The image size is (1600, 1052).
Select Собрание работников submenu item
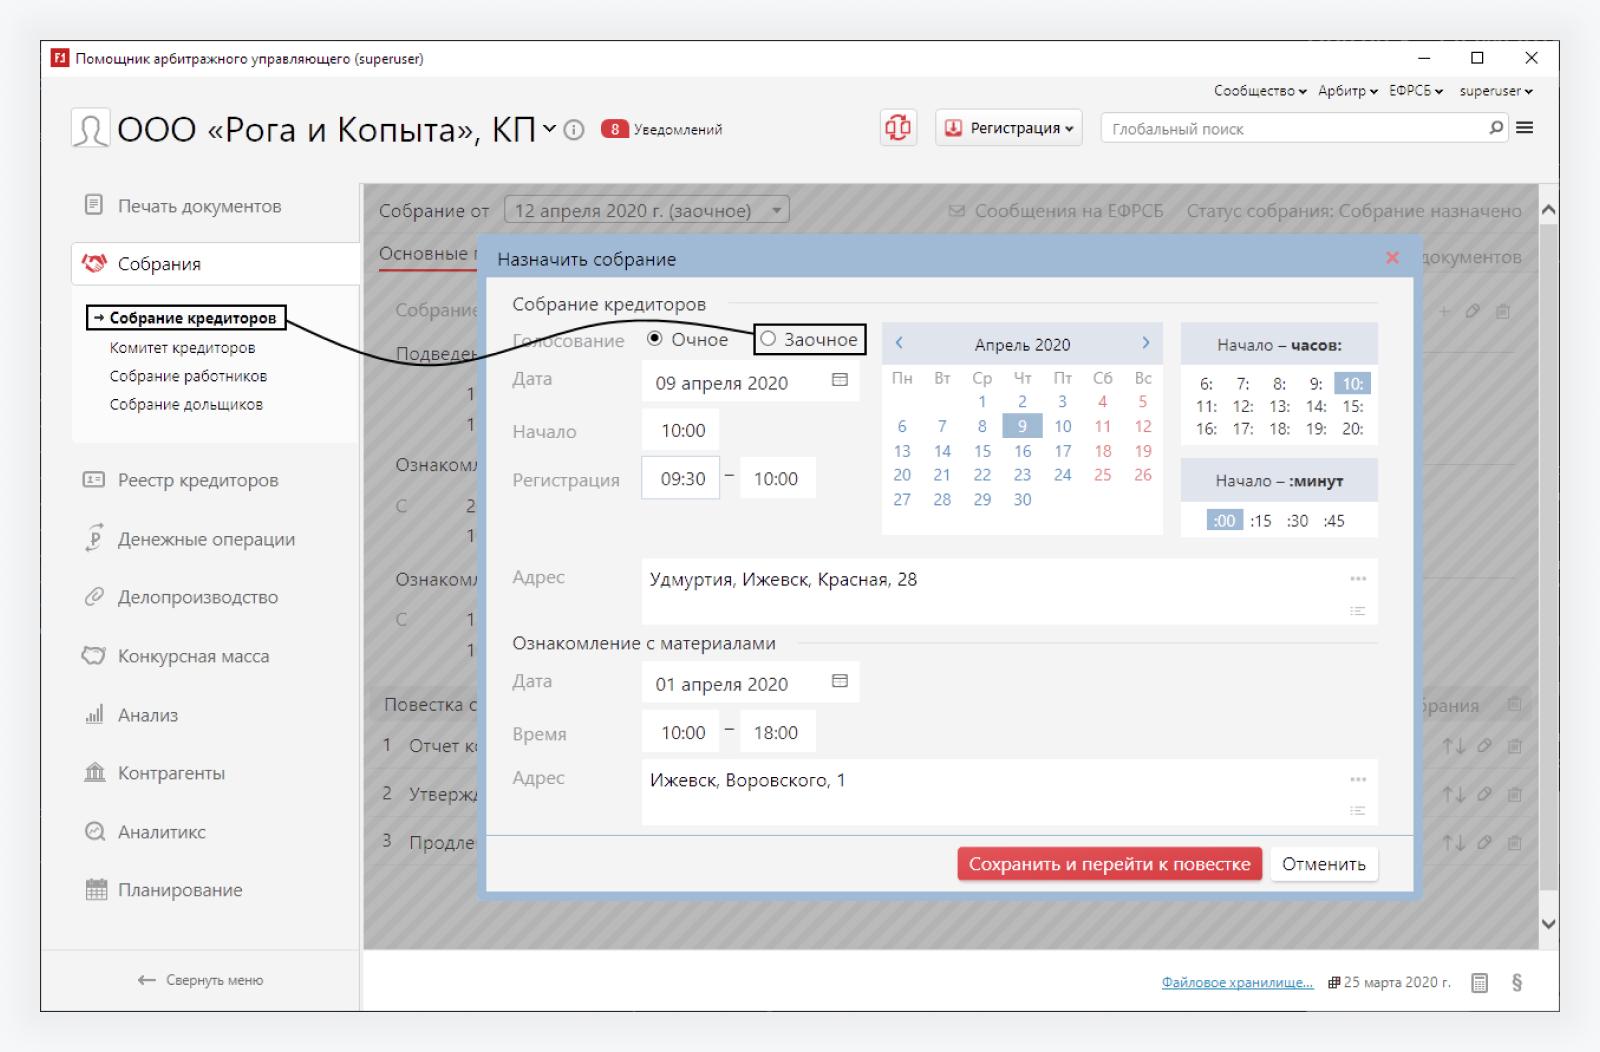(x=188, y=376)
